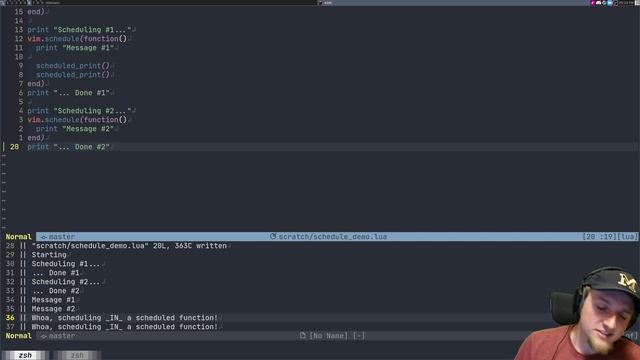Click scheduled_print() on line 8
The width and height of the screenshot is (640, 360).
pos(73,75)
